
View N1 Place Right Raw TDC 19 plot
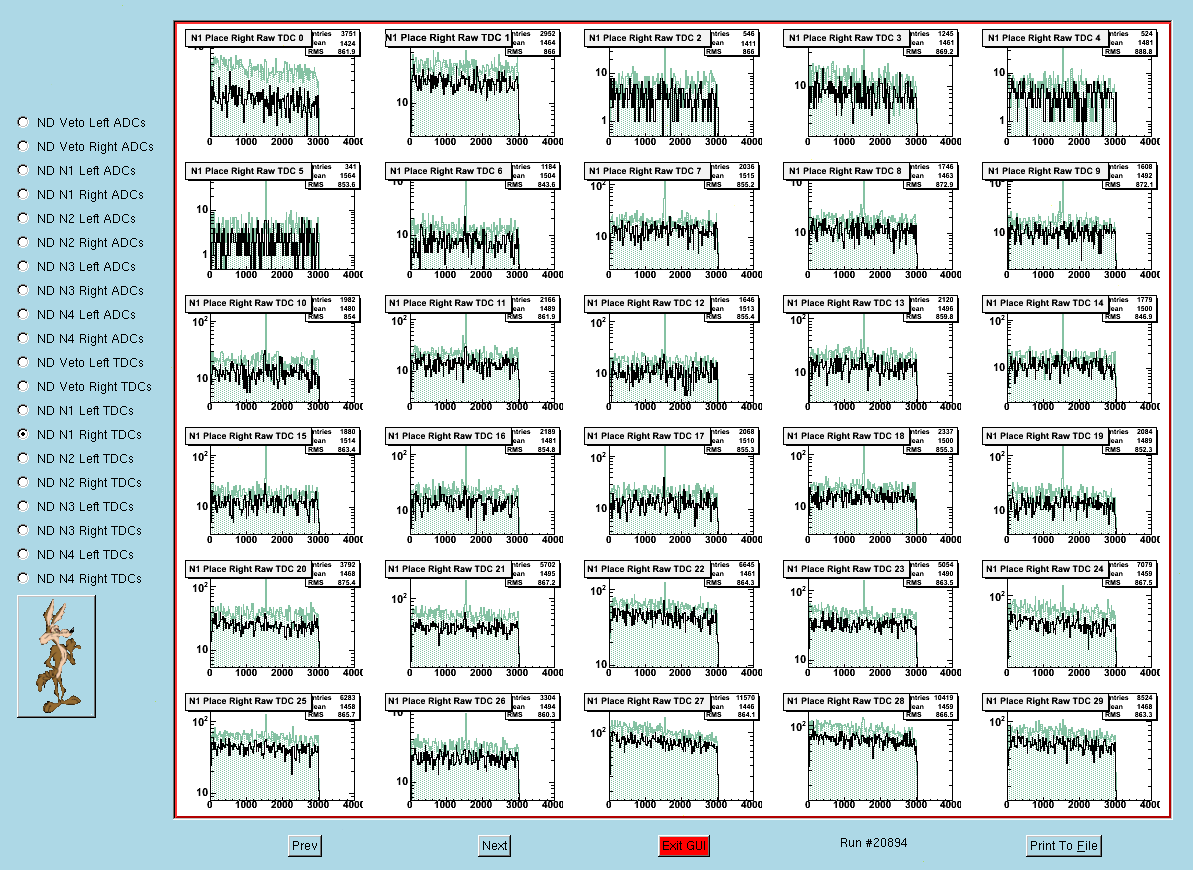pyautogui.click(x=1071, y=486)
